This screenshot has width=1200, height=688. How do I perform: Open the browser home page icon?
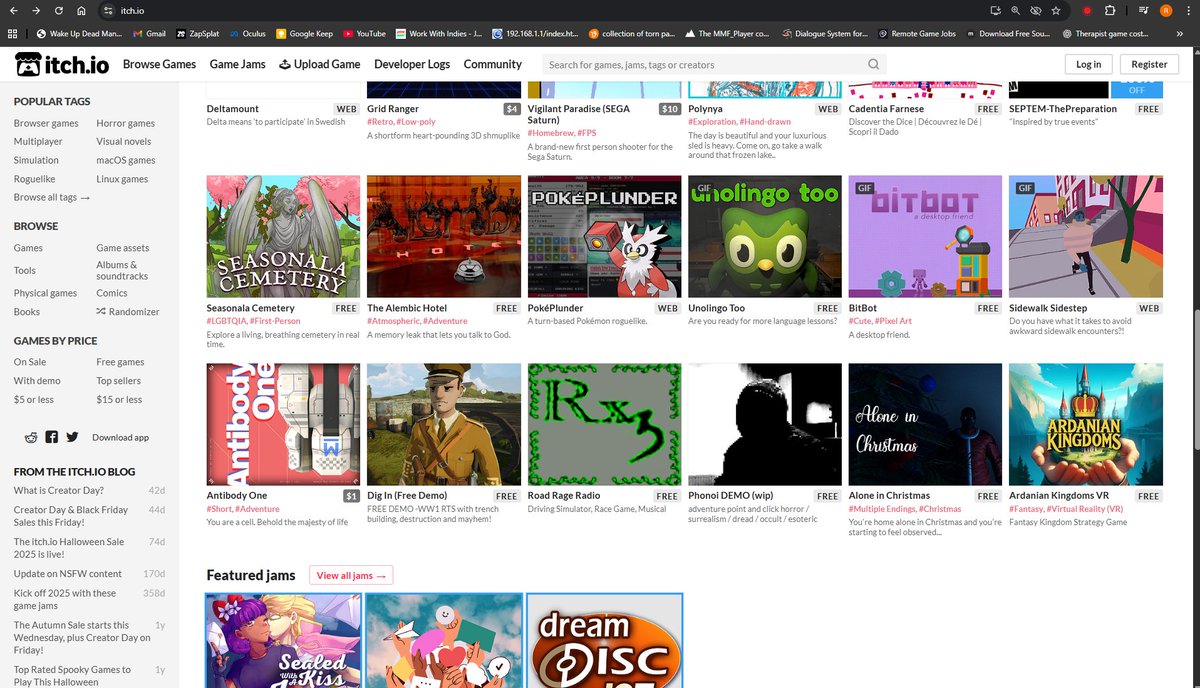click(82, 10)
